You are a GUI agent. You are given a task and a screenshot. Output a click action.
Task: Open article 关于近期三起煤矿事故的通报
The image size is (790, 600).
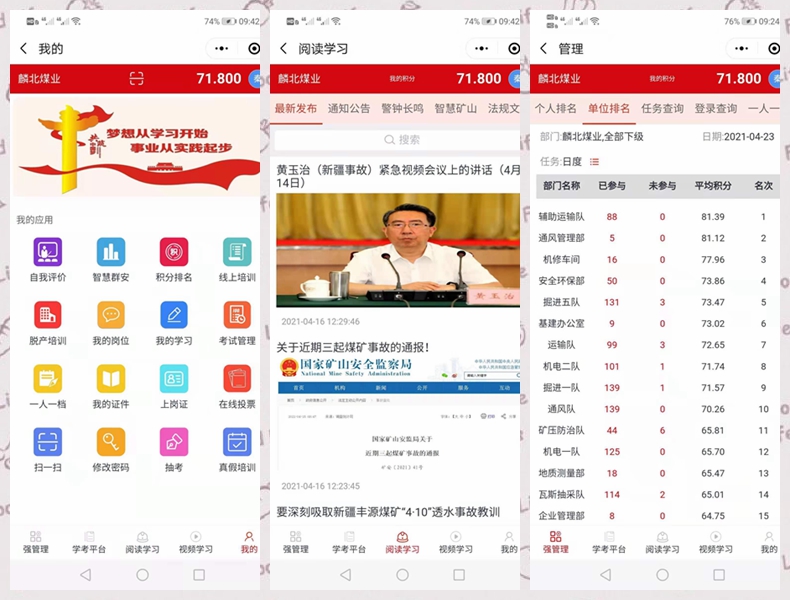click(353, 347)
